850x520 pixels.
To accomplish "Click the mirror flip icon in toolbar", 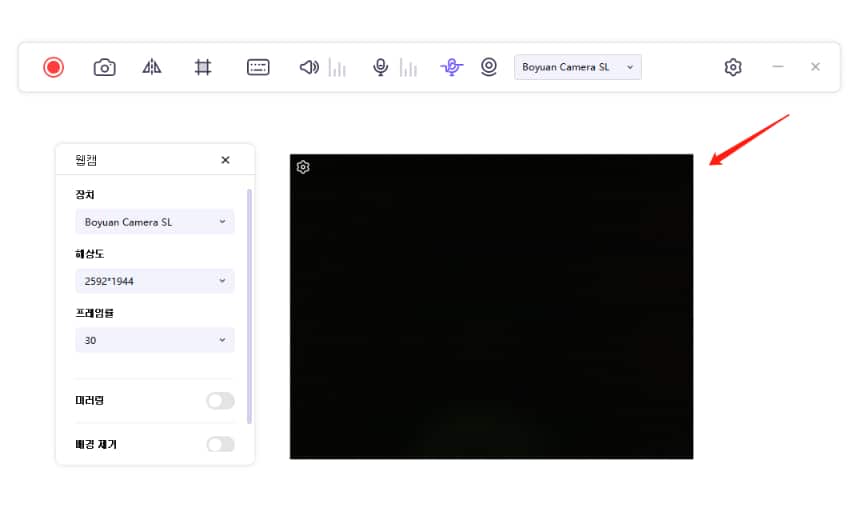I will point(152,67).
